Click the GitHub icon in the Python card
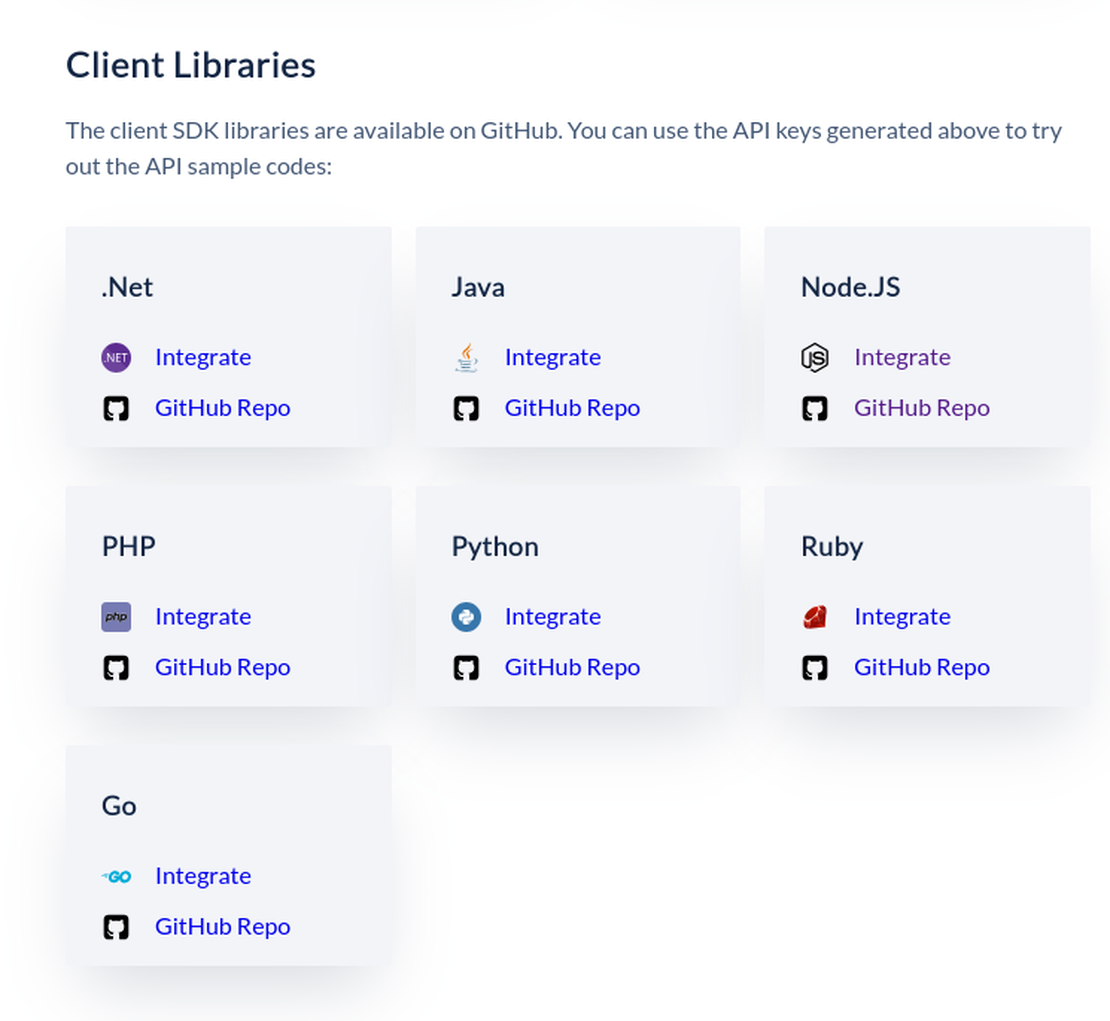Viewport: 1110px width, 1021px height. 466,668
